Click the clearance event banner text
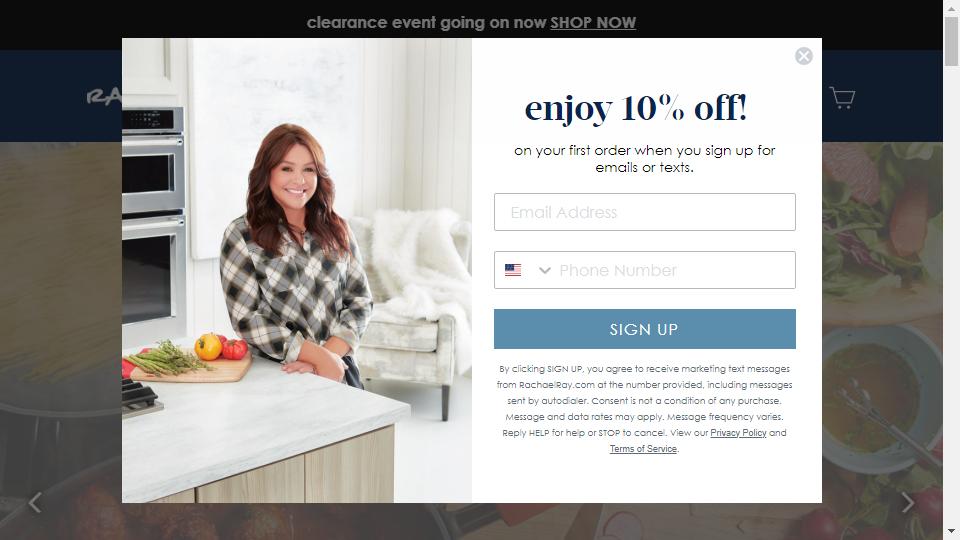The height and width of the screenshot is (540, 960). click(x=426, y=23)
